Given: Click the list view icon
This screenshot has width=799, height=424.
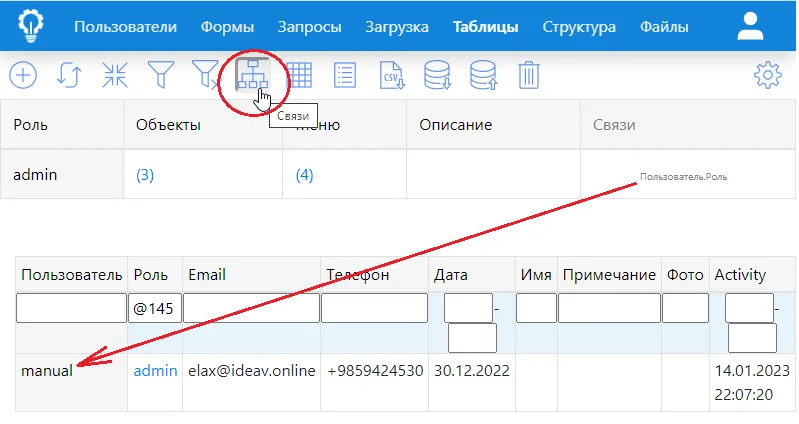Looking at the screenshot, I should (345, 75).
